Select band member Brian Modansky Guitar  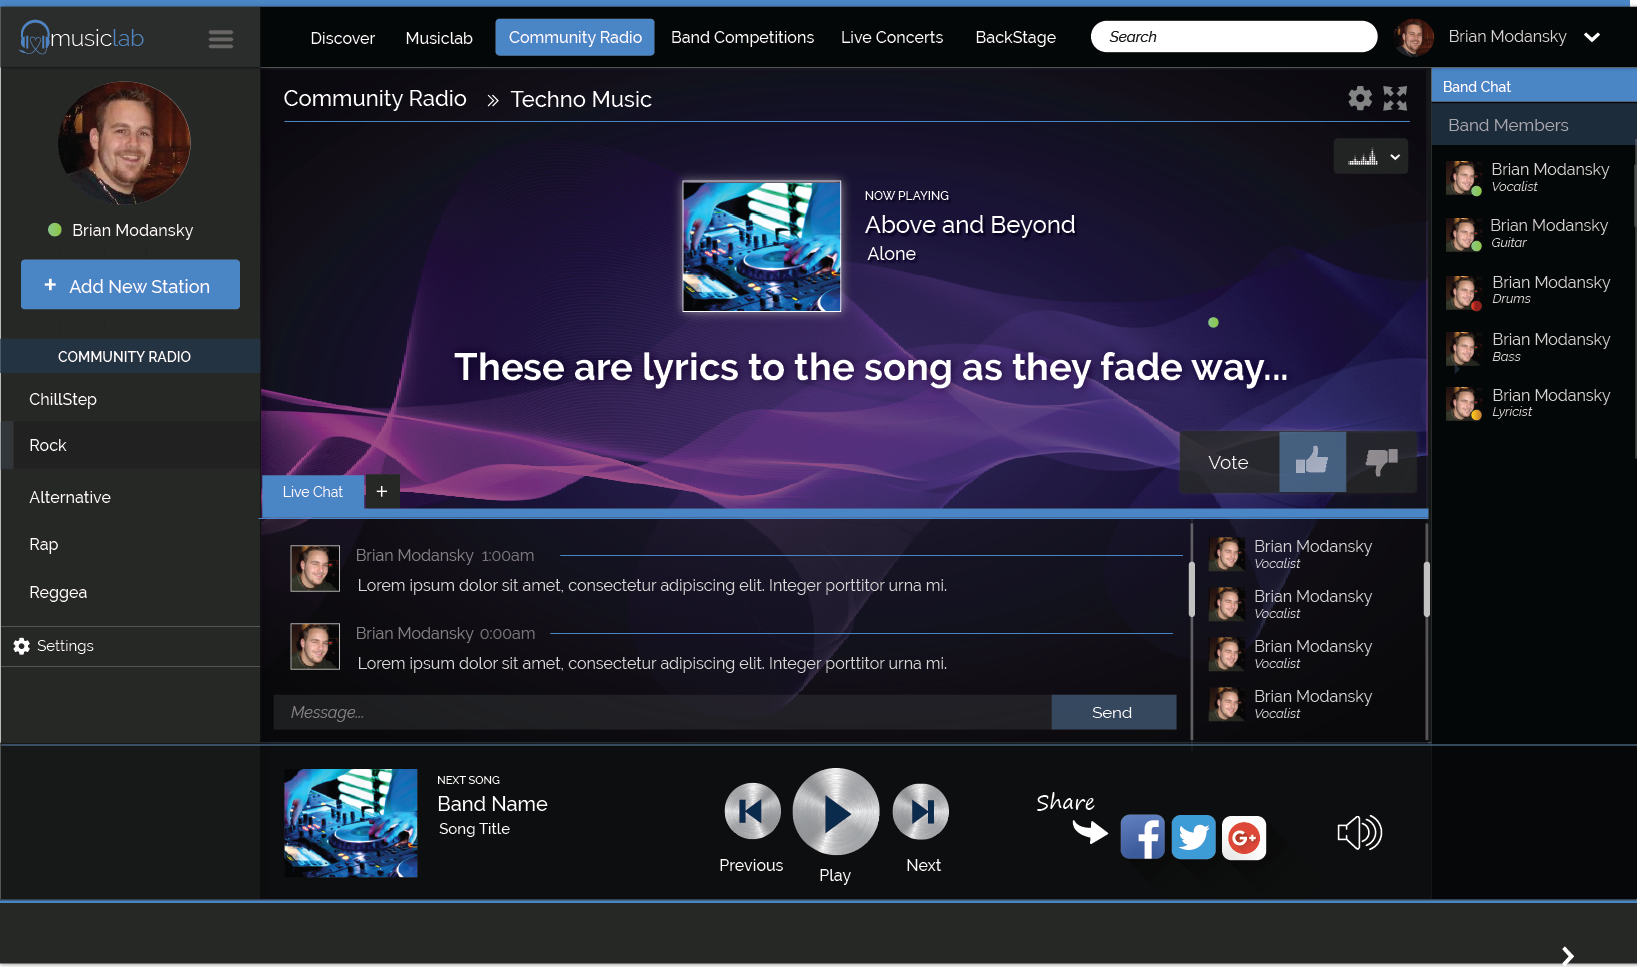1530,233
